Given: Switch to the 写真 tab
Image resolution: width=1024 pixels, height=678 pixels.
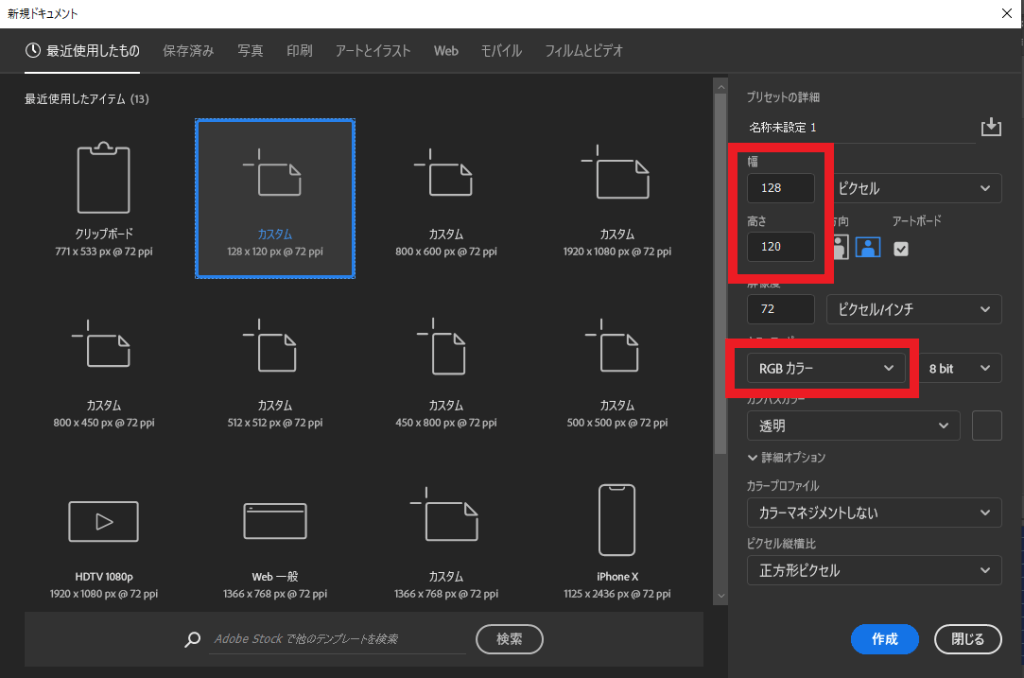Looking at the screenshot, I should [x=250, y=50].
